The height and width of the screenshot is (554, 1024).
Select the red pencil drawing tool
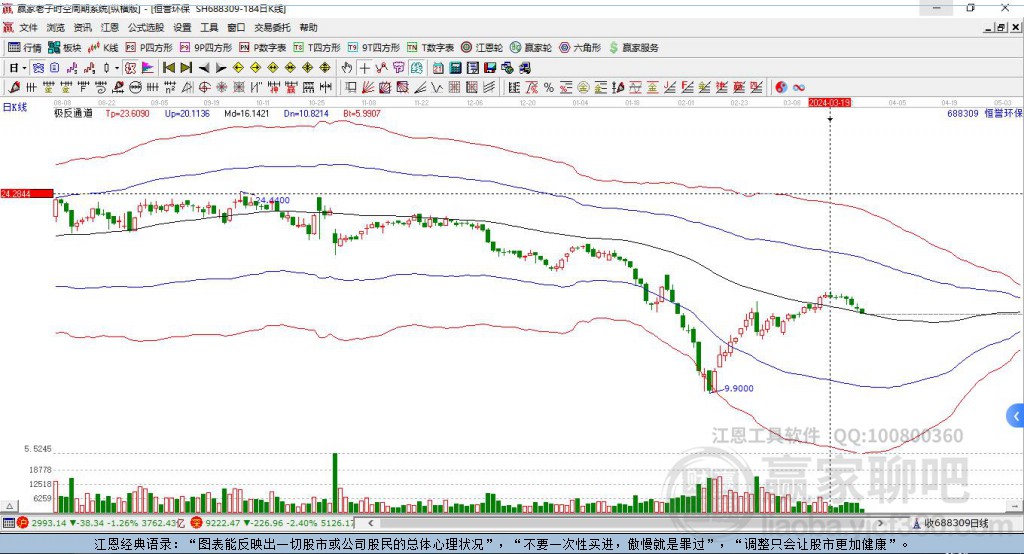click(13, 88)
